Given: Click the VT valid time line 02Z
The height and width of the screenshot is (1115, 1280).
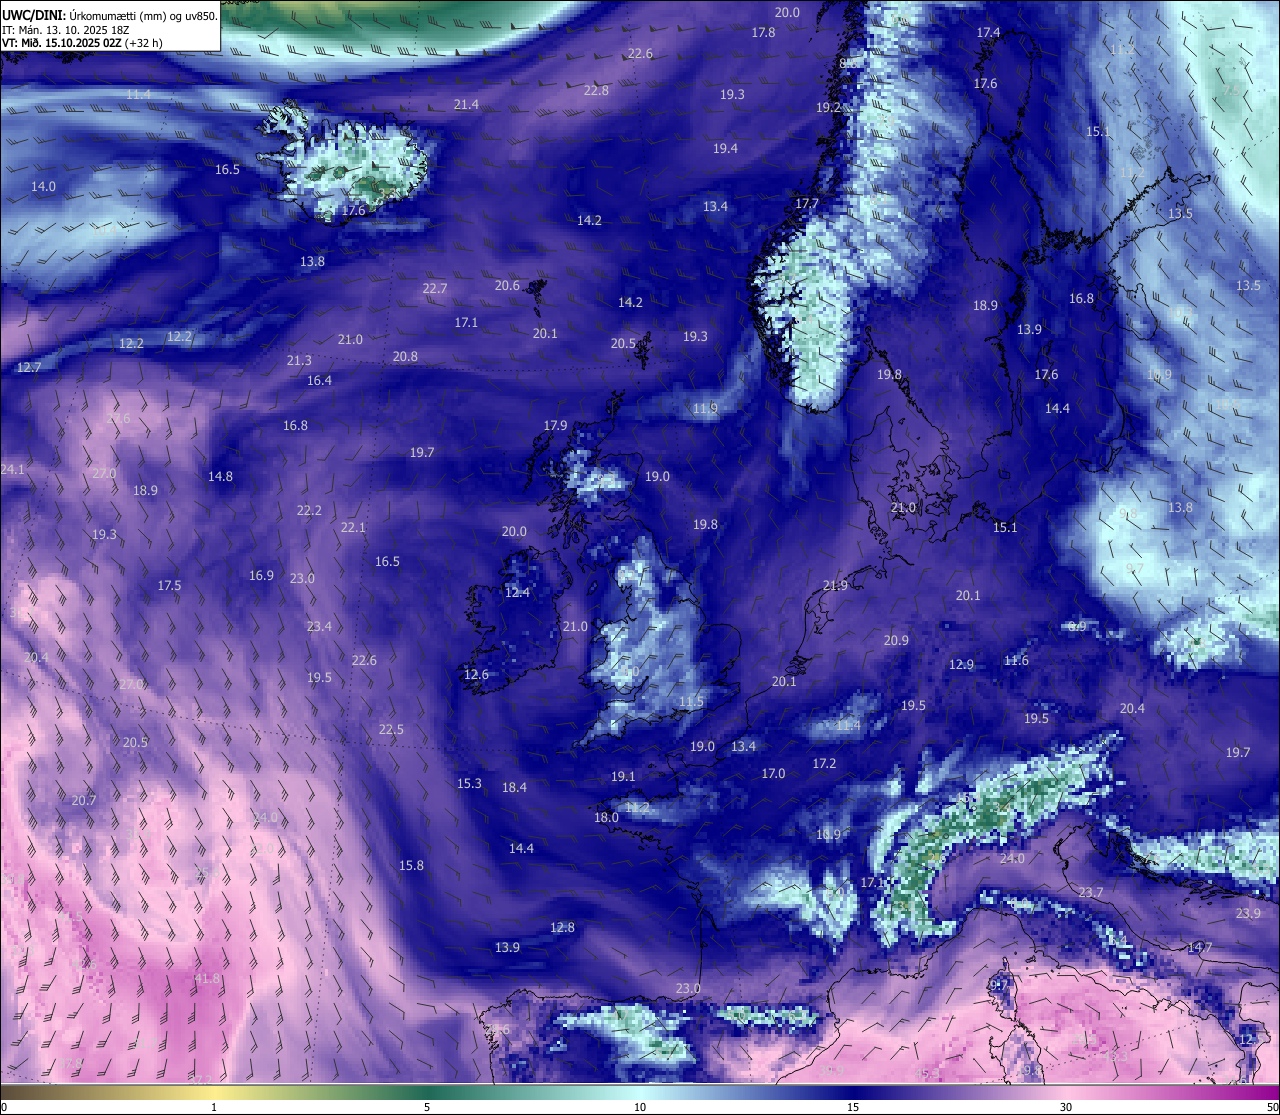Looking at the screenshot, I should [82, 43].
